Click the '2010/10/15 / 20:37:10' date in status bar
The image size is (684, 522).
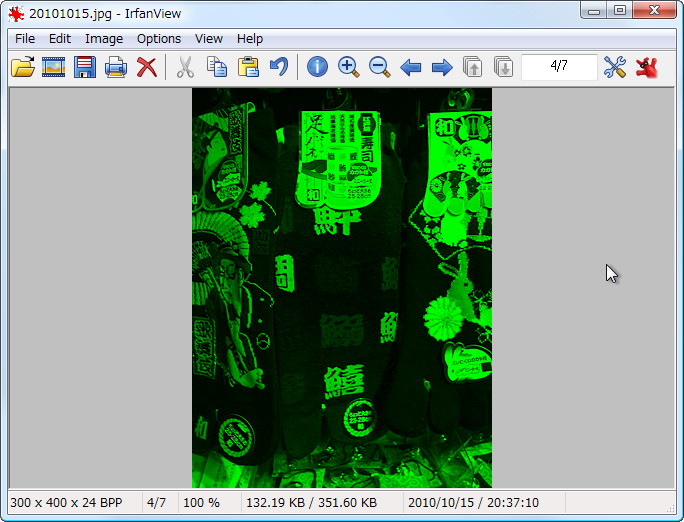click(473, 502)
